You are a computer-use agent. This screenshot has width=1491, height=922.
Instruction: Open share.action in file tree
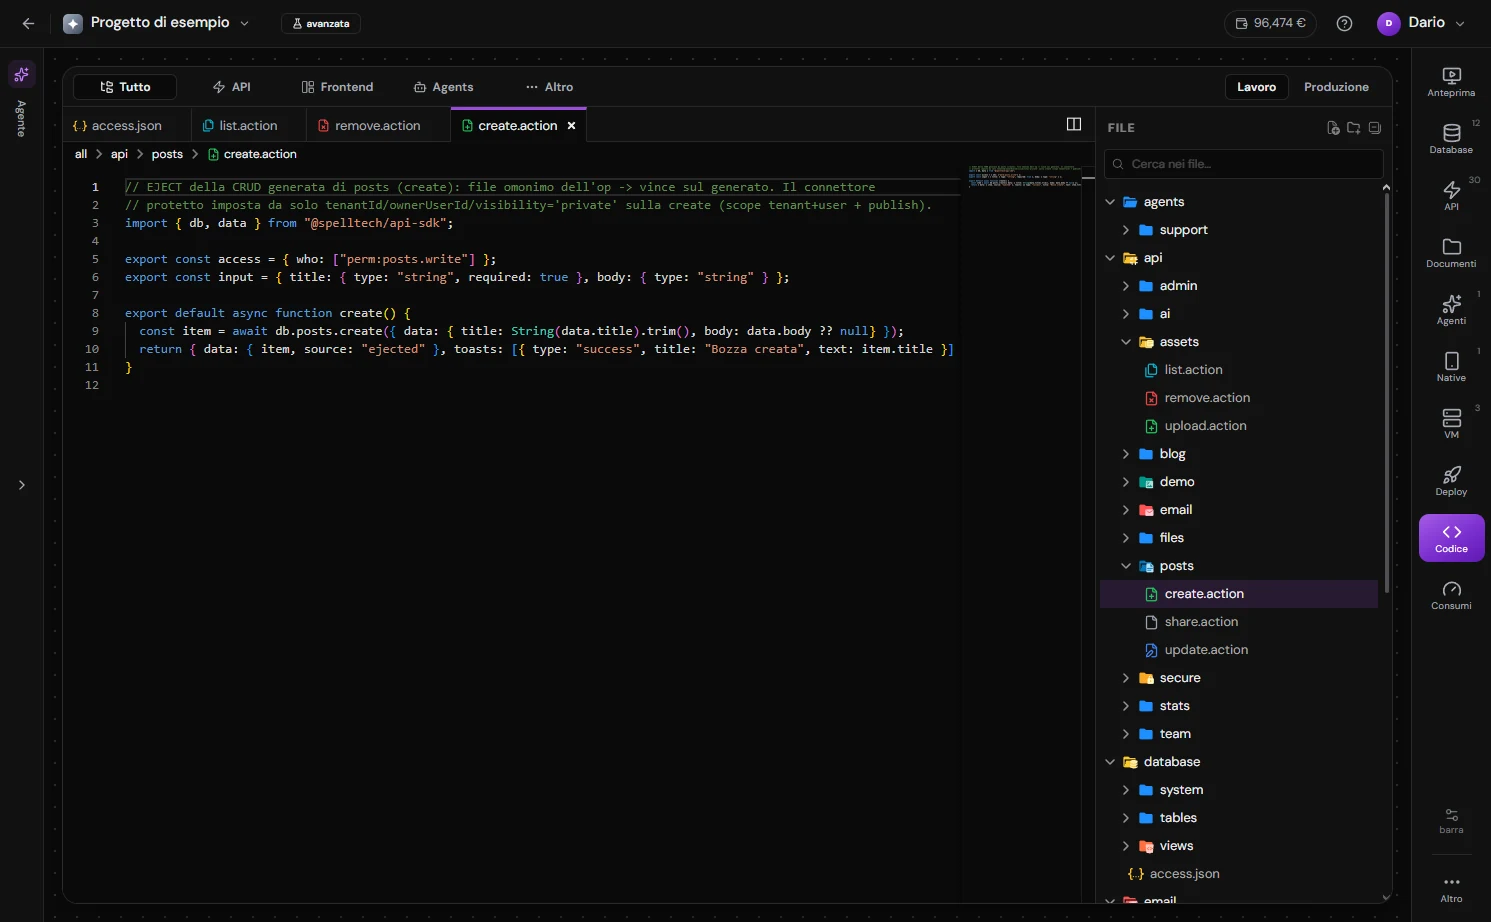(x=1240, y=622)
